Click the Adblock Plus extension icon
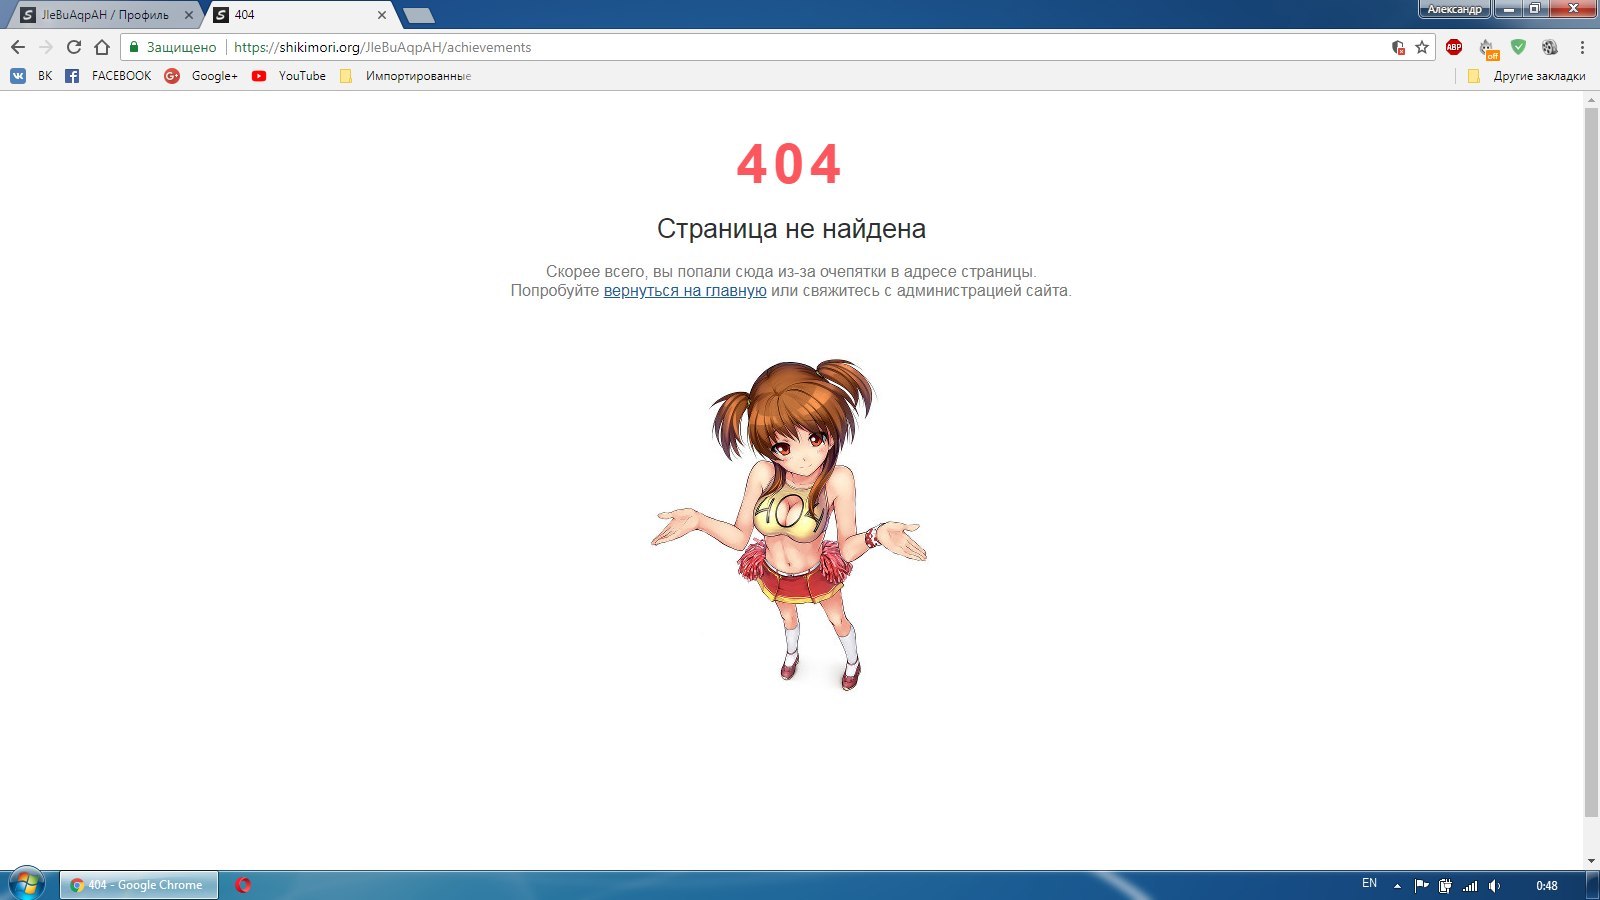1600x900 pixels. [x=1454, y=47]
